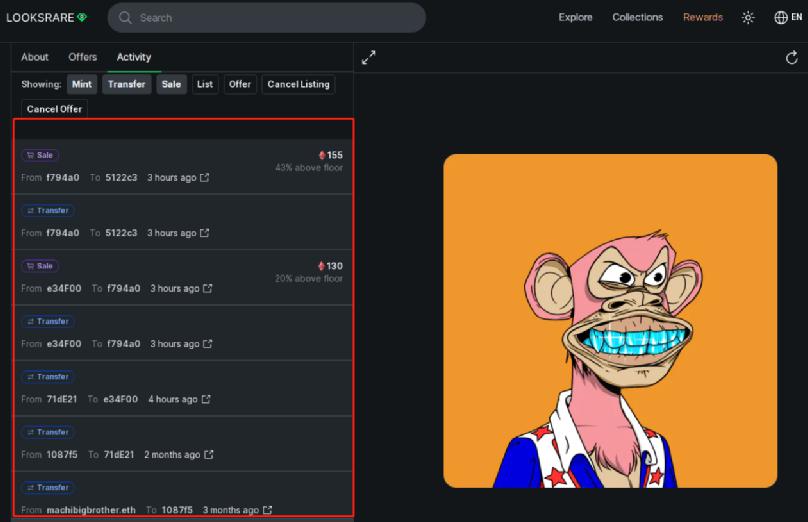Viewport: 808px width, 522px height.
Task: Toggle the Sale activity filter
Action: pos(171,85)
